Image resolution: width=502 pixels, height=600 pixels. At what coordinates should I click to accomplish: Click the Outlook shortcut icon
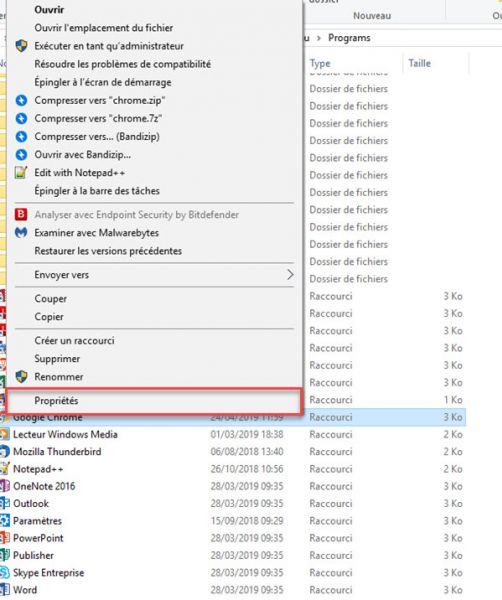[x=4, y=503]
